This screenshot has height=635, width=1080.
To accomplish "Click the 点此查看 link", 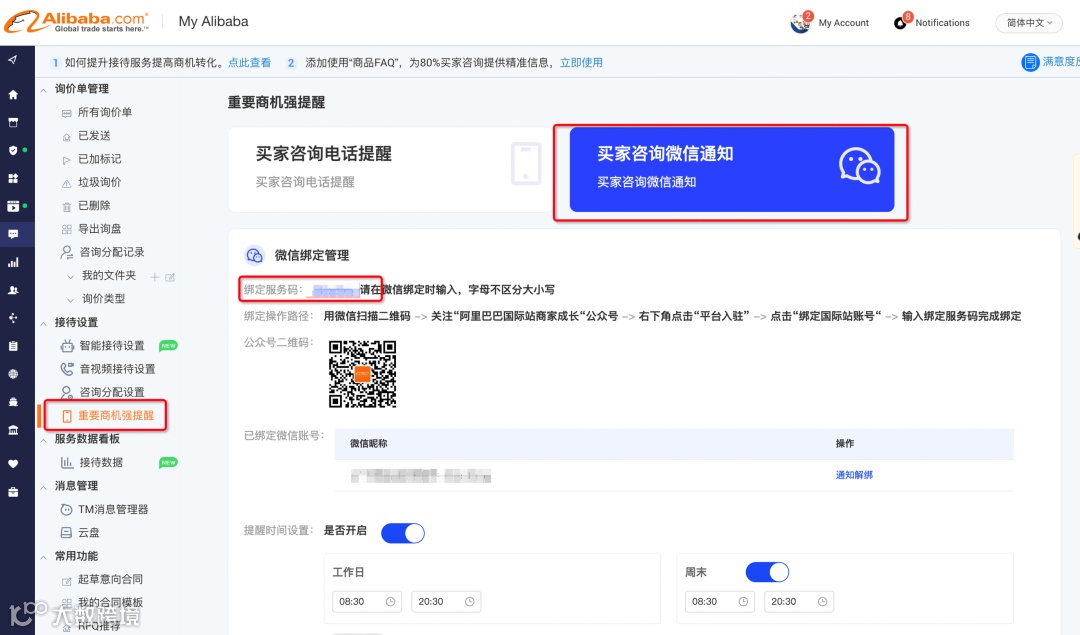I will click(249, 63).
